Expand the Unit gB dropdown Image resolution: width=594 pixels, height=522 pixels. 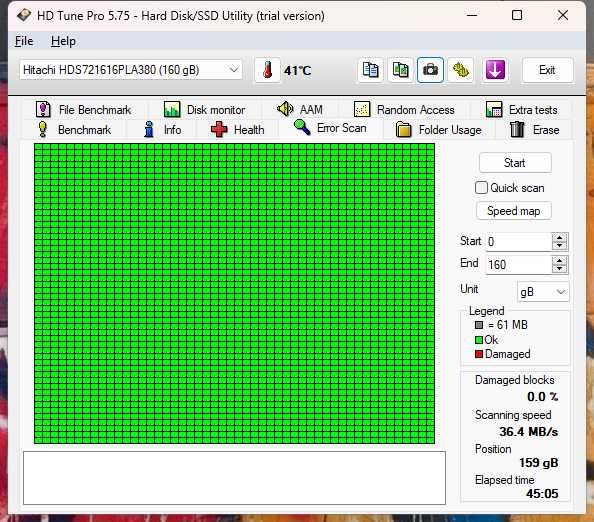click(543, 292)
